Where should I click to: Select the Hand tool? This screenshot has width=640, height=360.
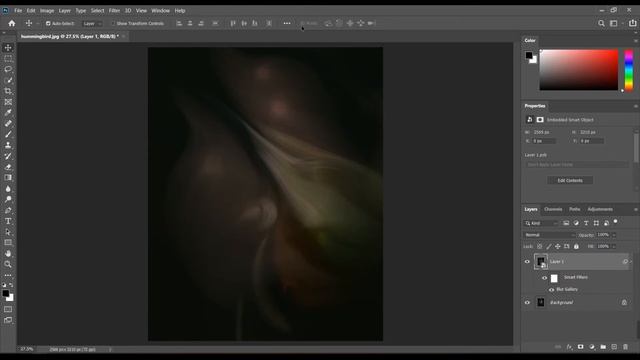click(x=8, y=253)
